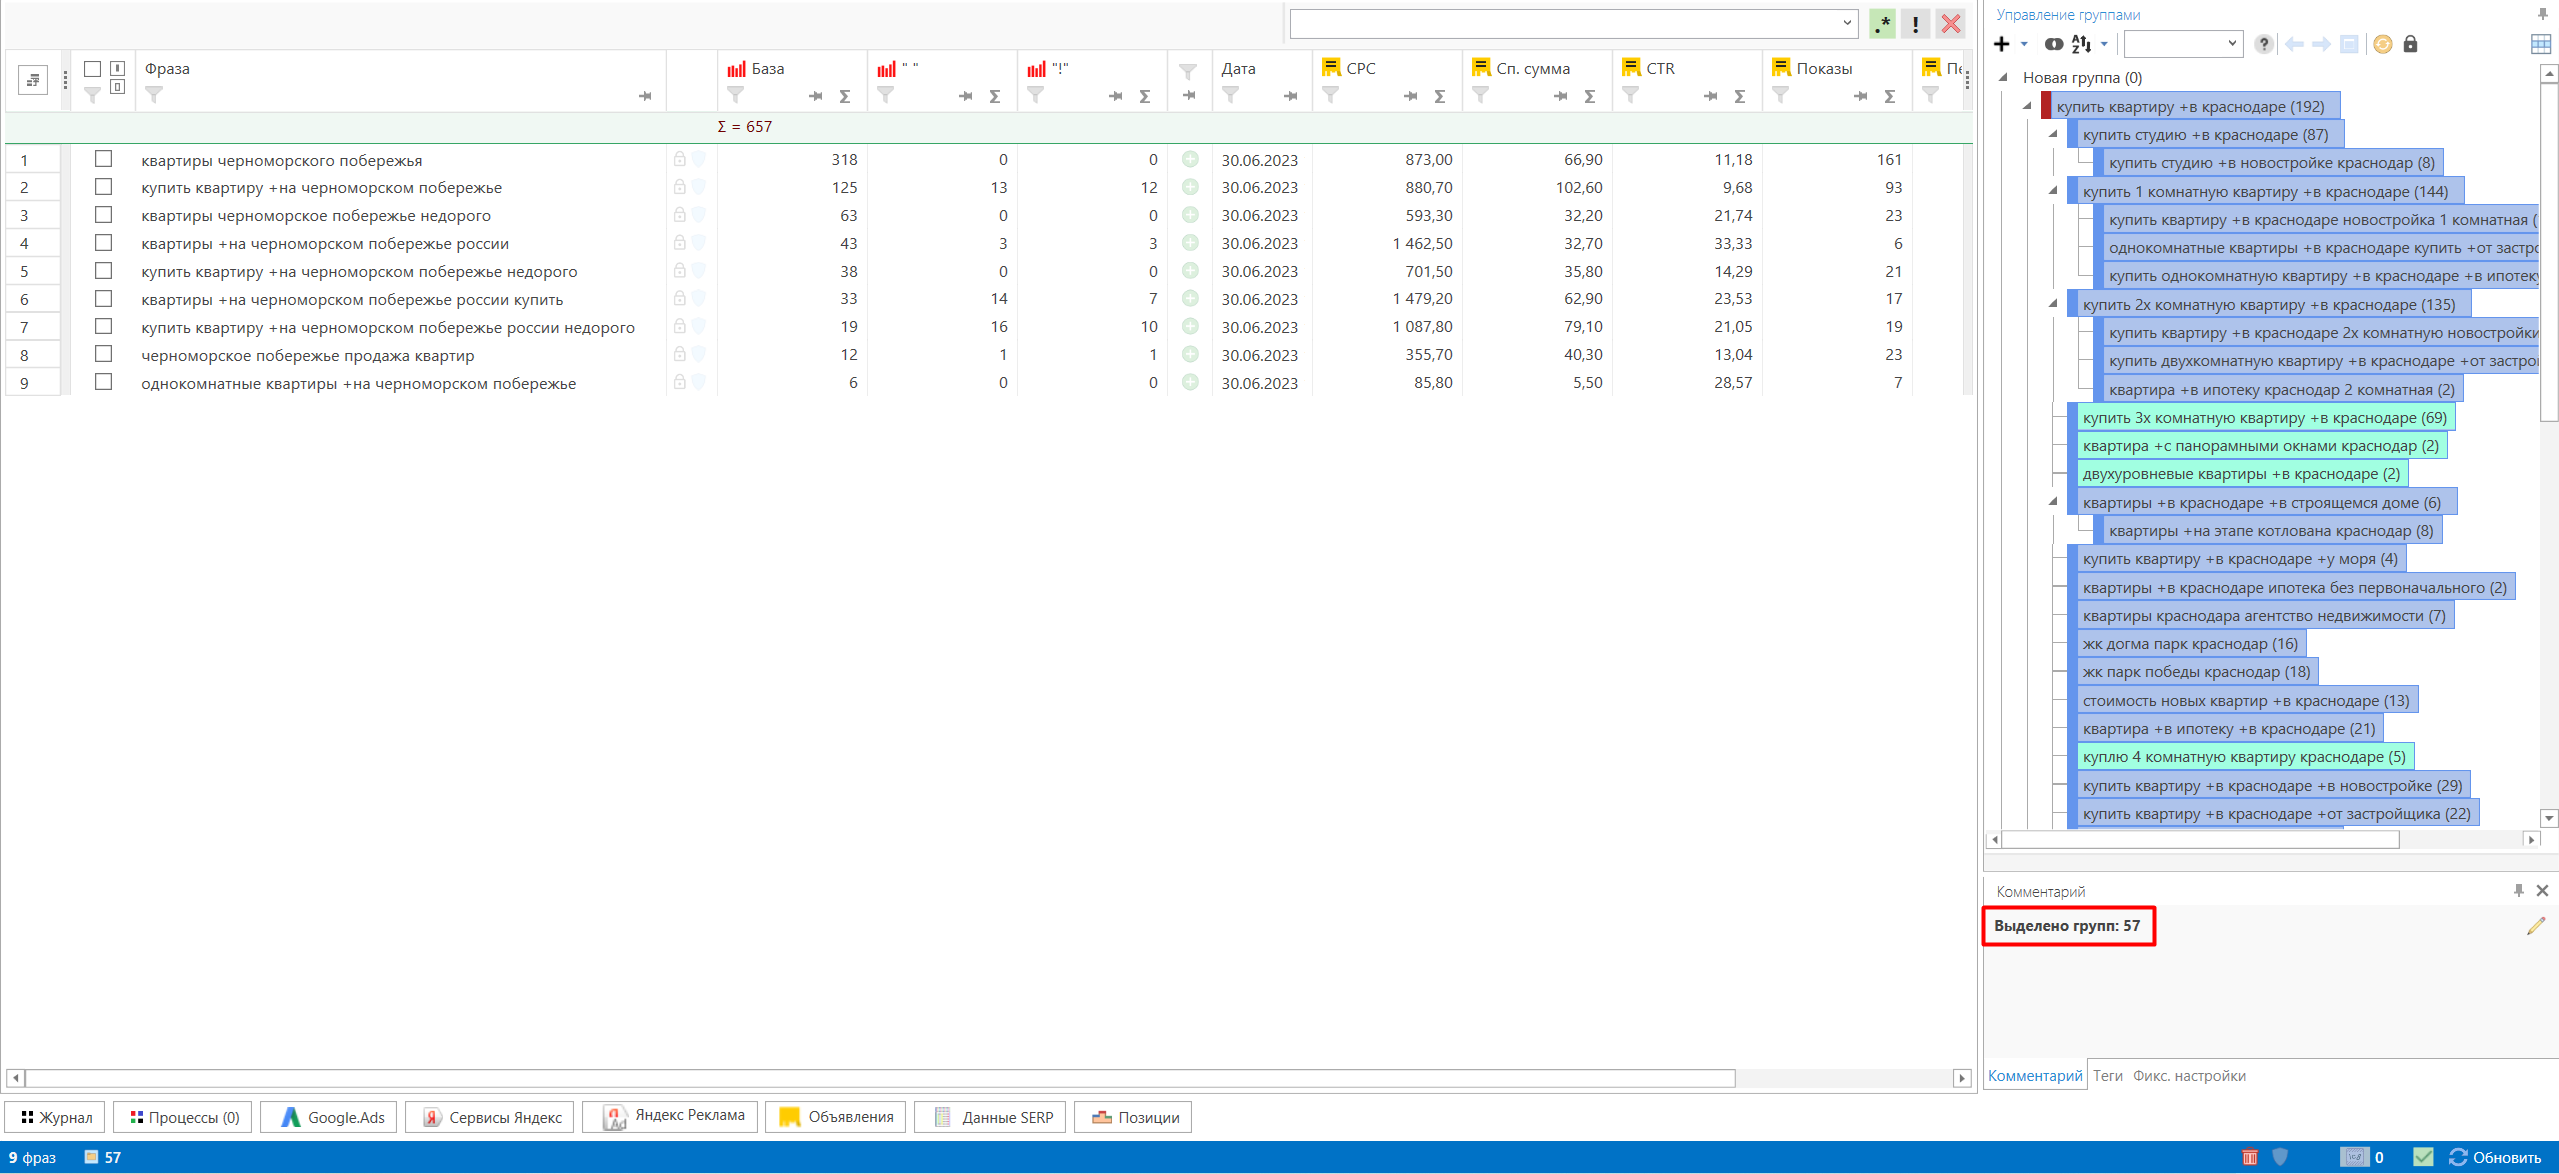Click the question mark help icon
Image resolution: width=2559 pixels, height=1174 pixels.
coord(2264,44)
